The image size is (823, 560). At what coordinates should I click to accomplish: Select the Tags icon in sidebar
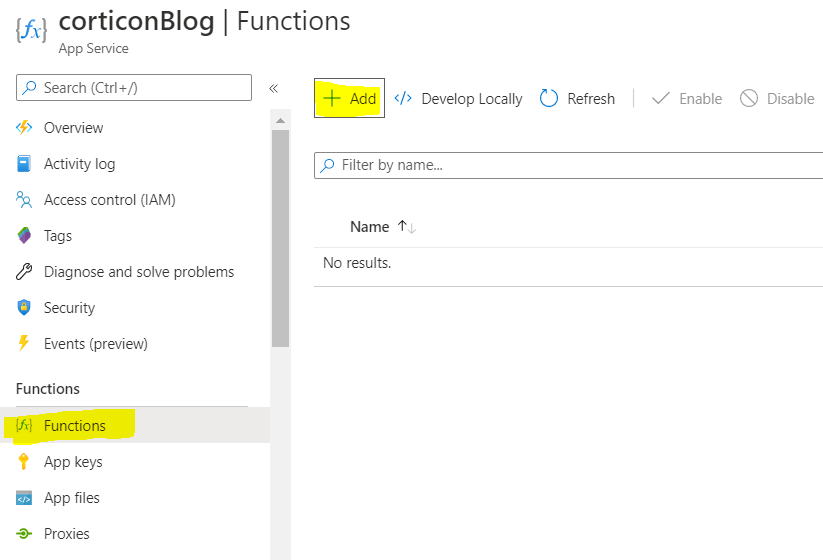click(25, 236)
